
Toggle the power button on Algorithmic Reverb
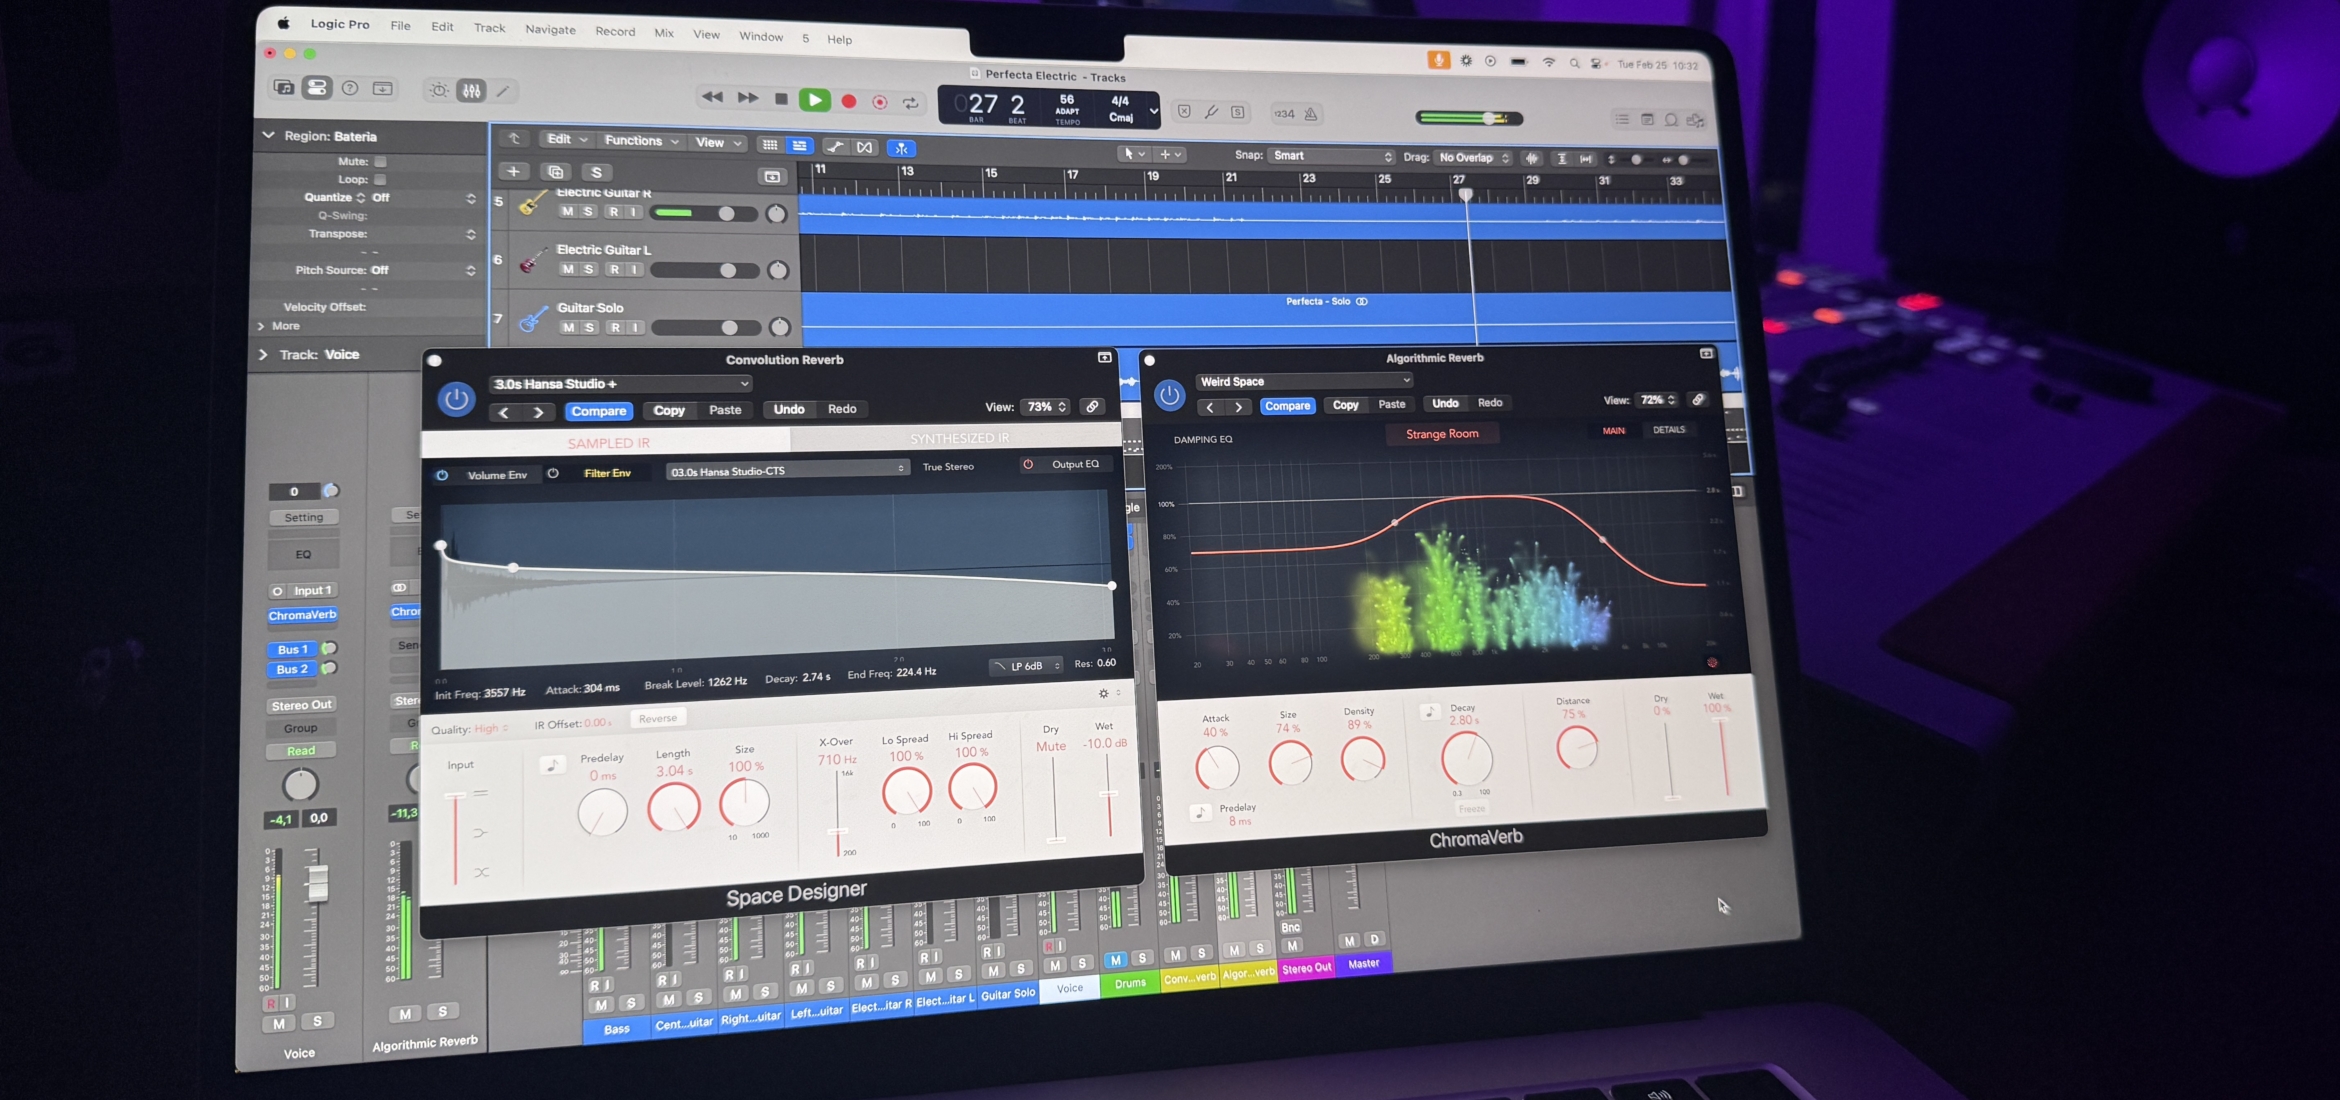[1170, 395]
